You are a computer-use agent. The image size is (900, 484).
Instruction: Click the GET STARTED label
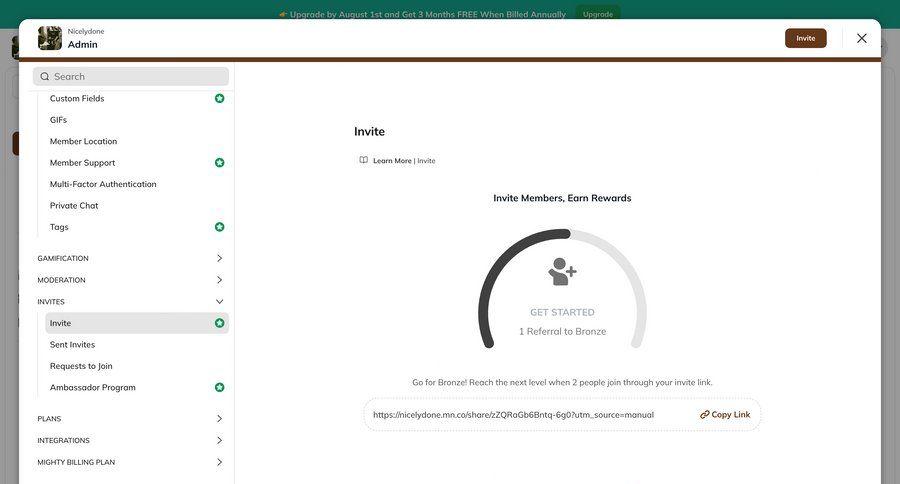[562, 312]
